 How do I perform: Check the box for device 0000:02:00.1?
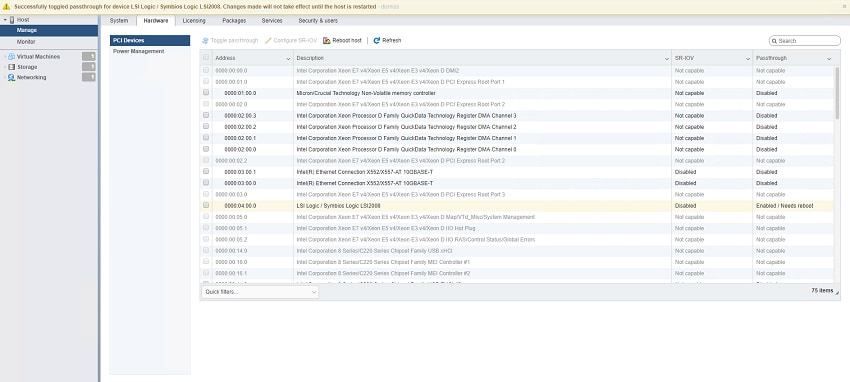pos(206,138)
